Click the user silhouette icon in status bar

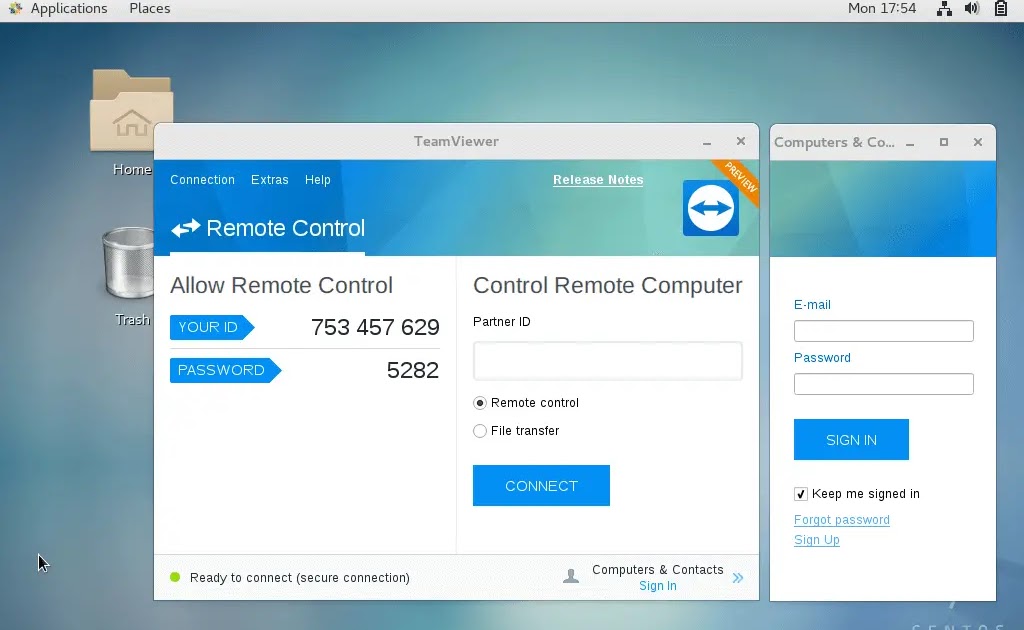tap(571, 576)
